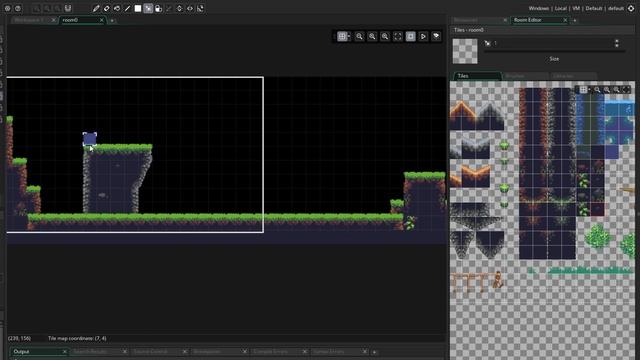Pick the orange peak tile in palette
The width and height of the screenshot is (640, 360).
tap(463, 115)
